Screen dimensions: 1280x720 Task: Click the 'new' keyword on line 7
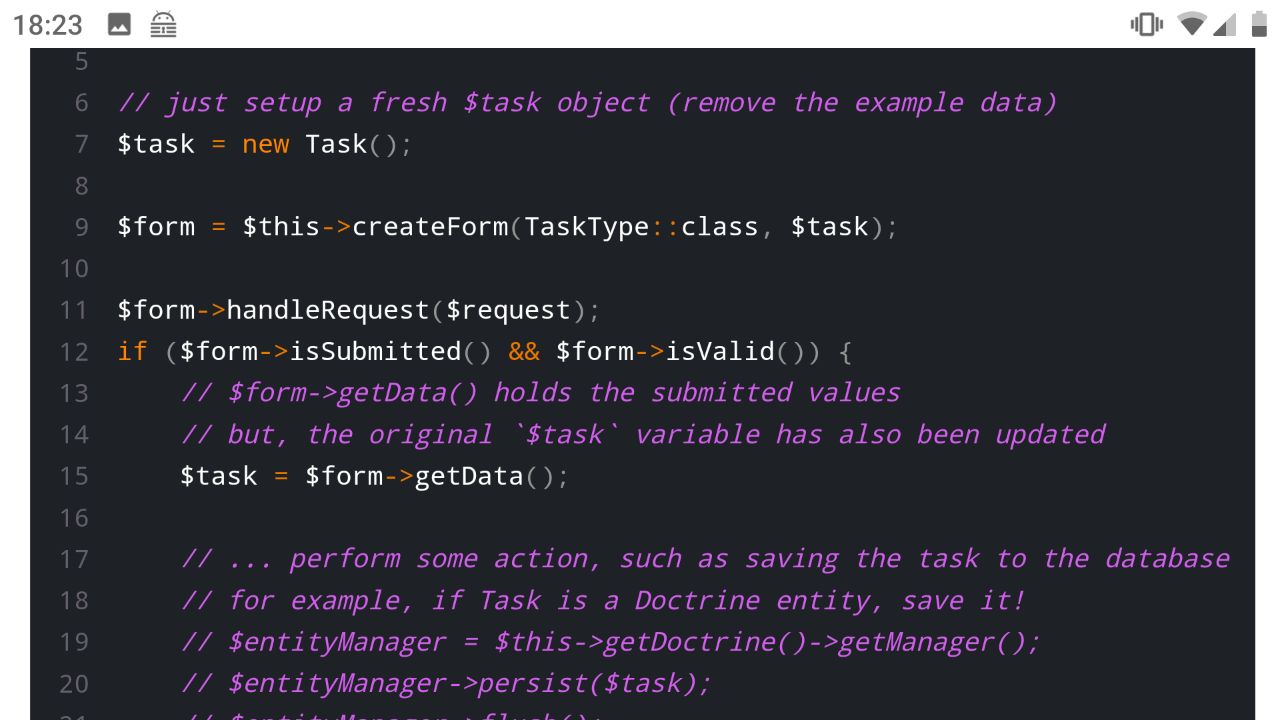point(266,144)
